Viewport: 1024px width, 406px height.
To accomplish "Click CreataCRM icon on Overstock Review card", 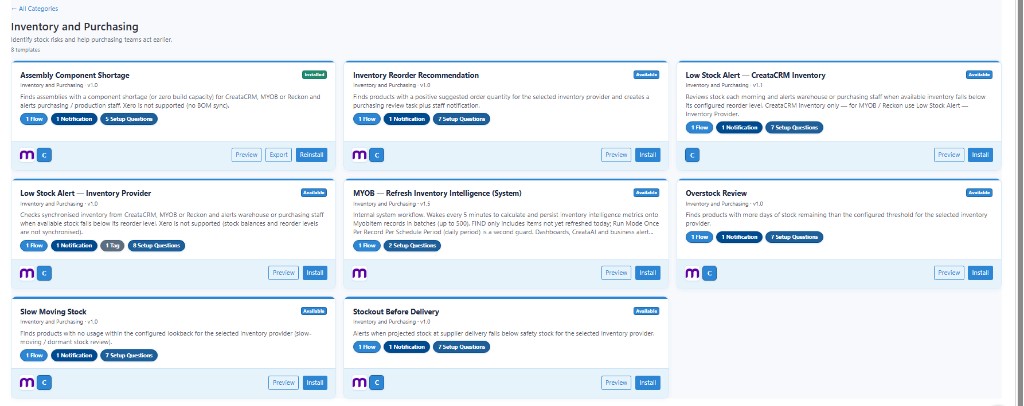I will click(x=709, y=273).
